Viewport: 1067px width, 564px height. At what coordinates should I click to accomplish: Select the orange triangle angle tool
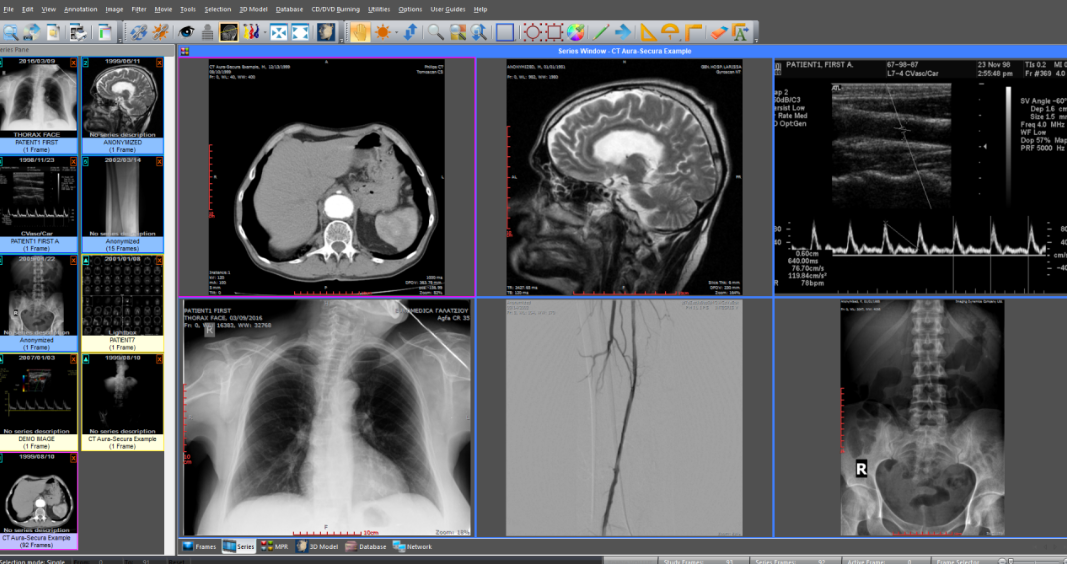point(648,32)
